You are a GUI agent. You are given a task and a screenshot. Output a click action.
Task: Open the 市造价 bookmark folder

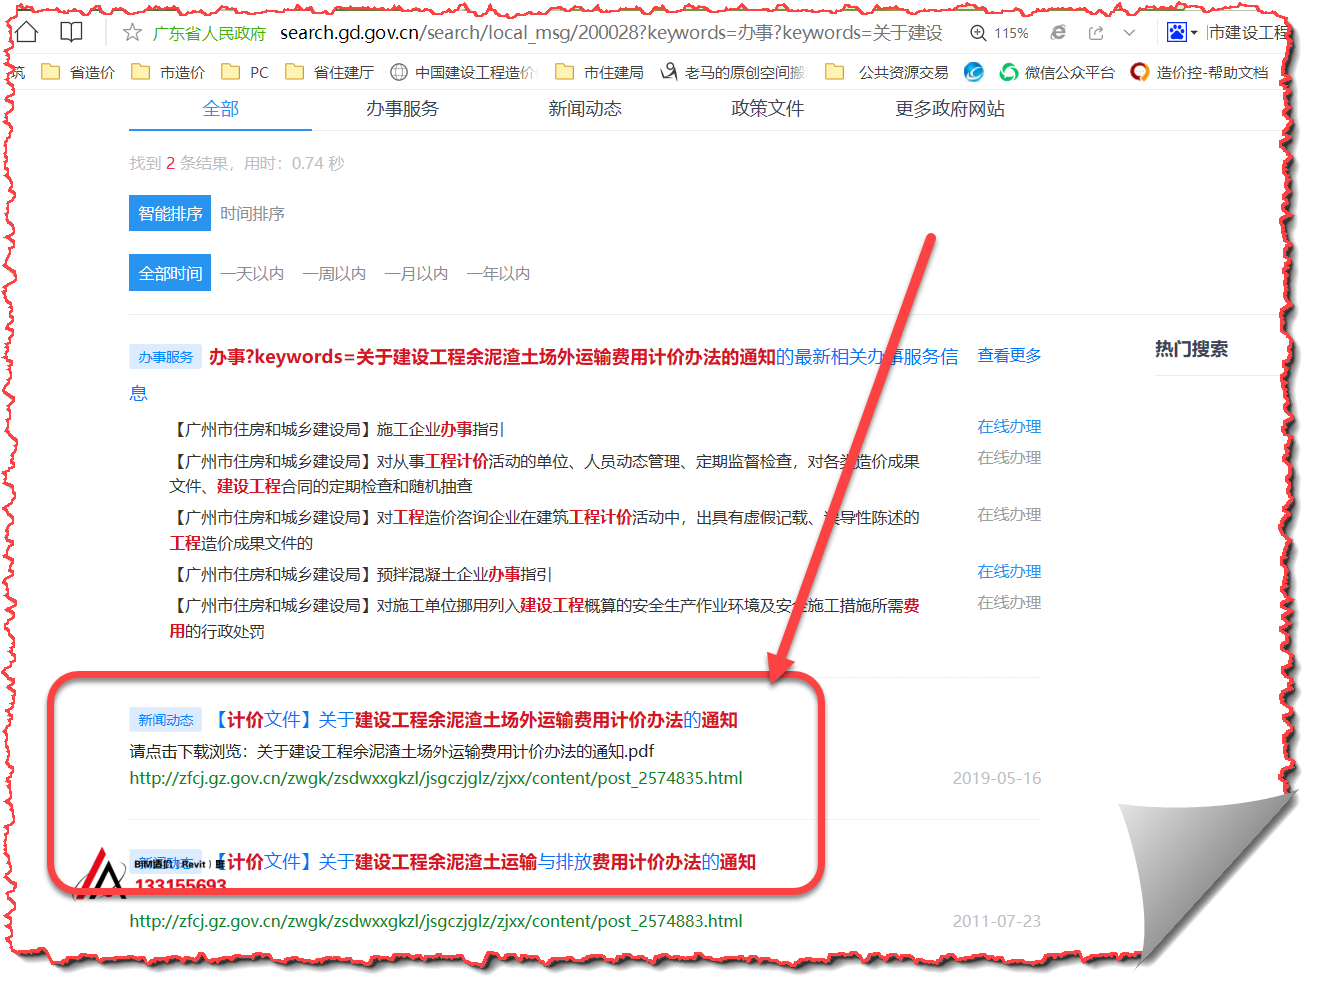168,72
